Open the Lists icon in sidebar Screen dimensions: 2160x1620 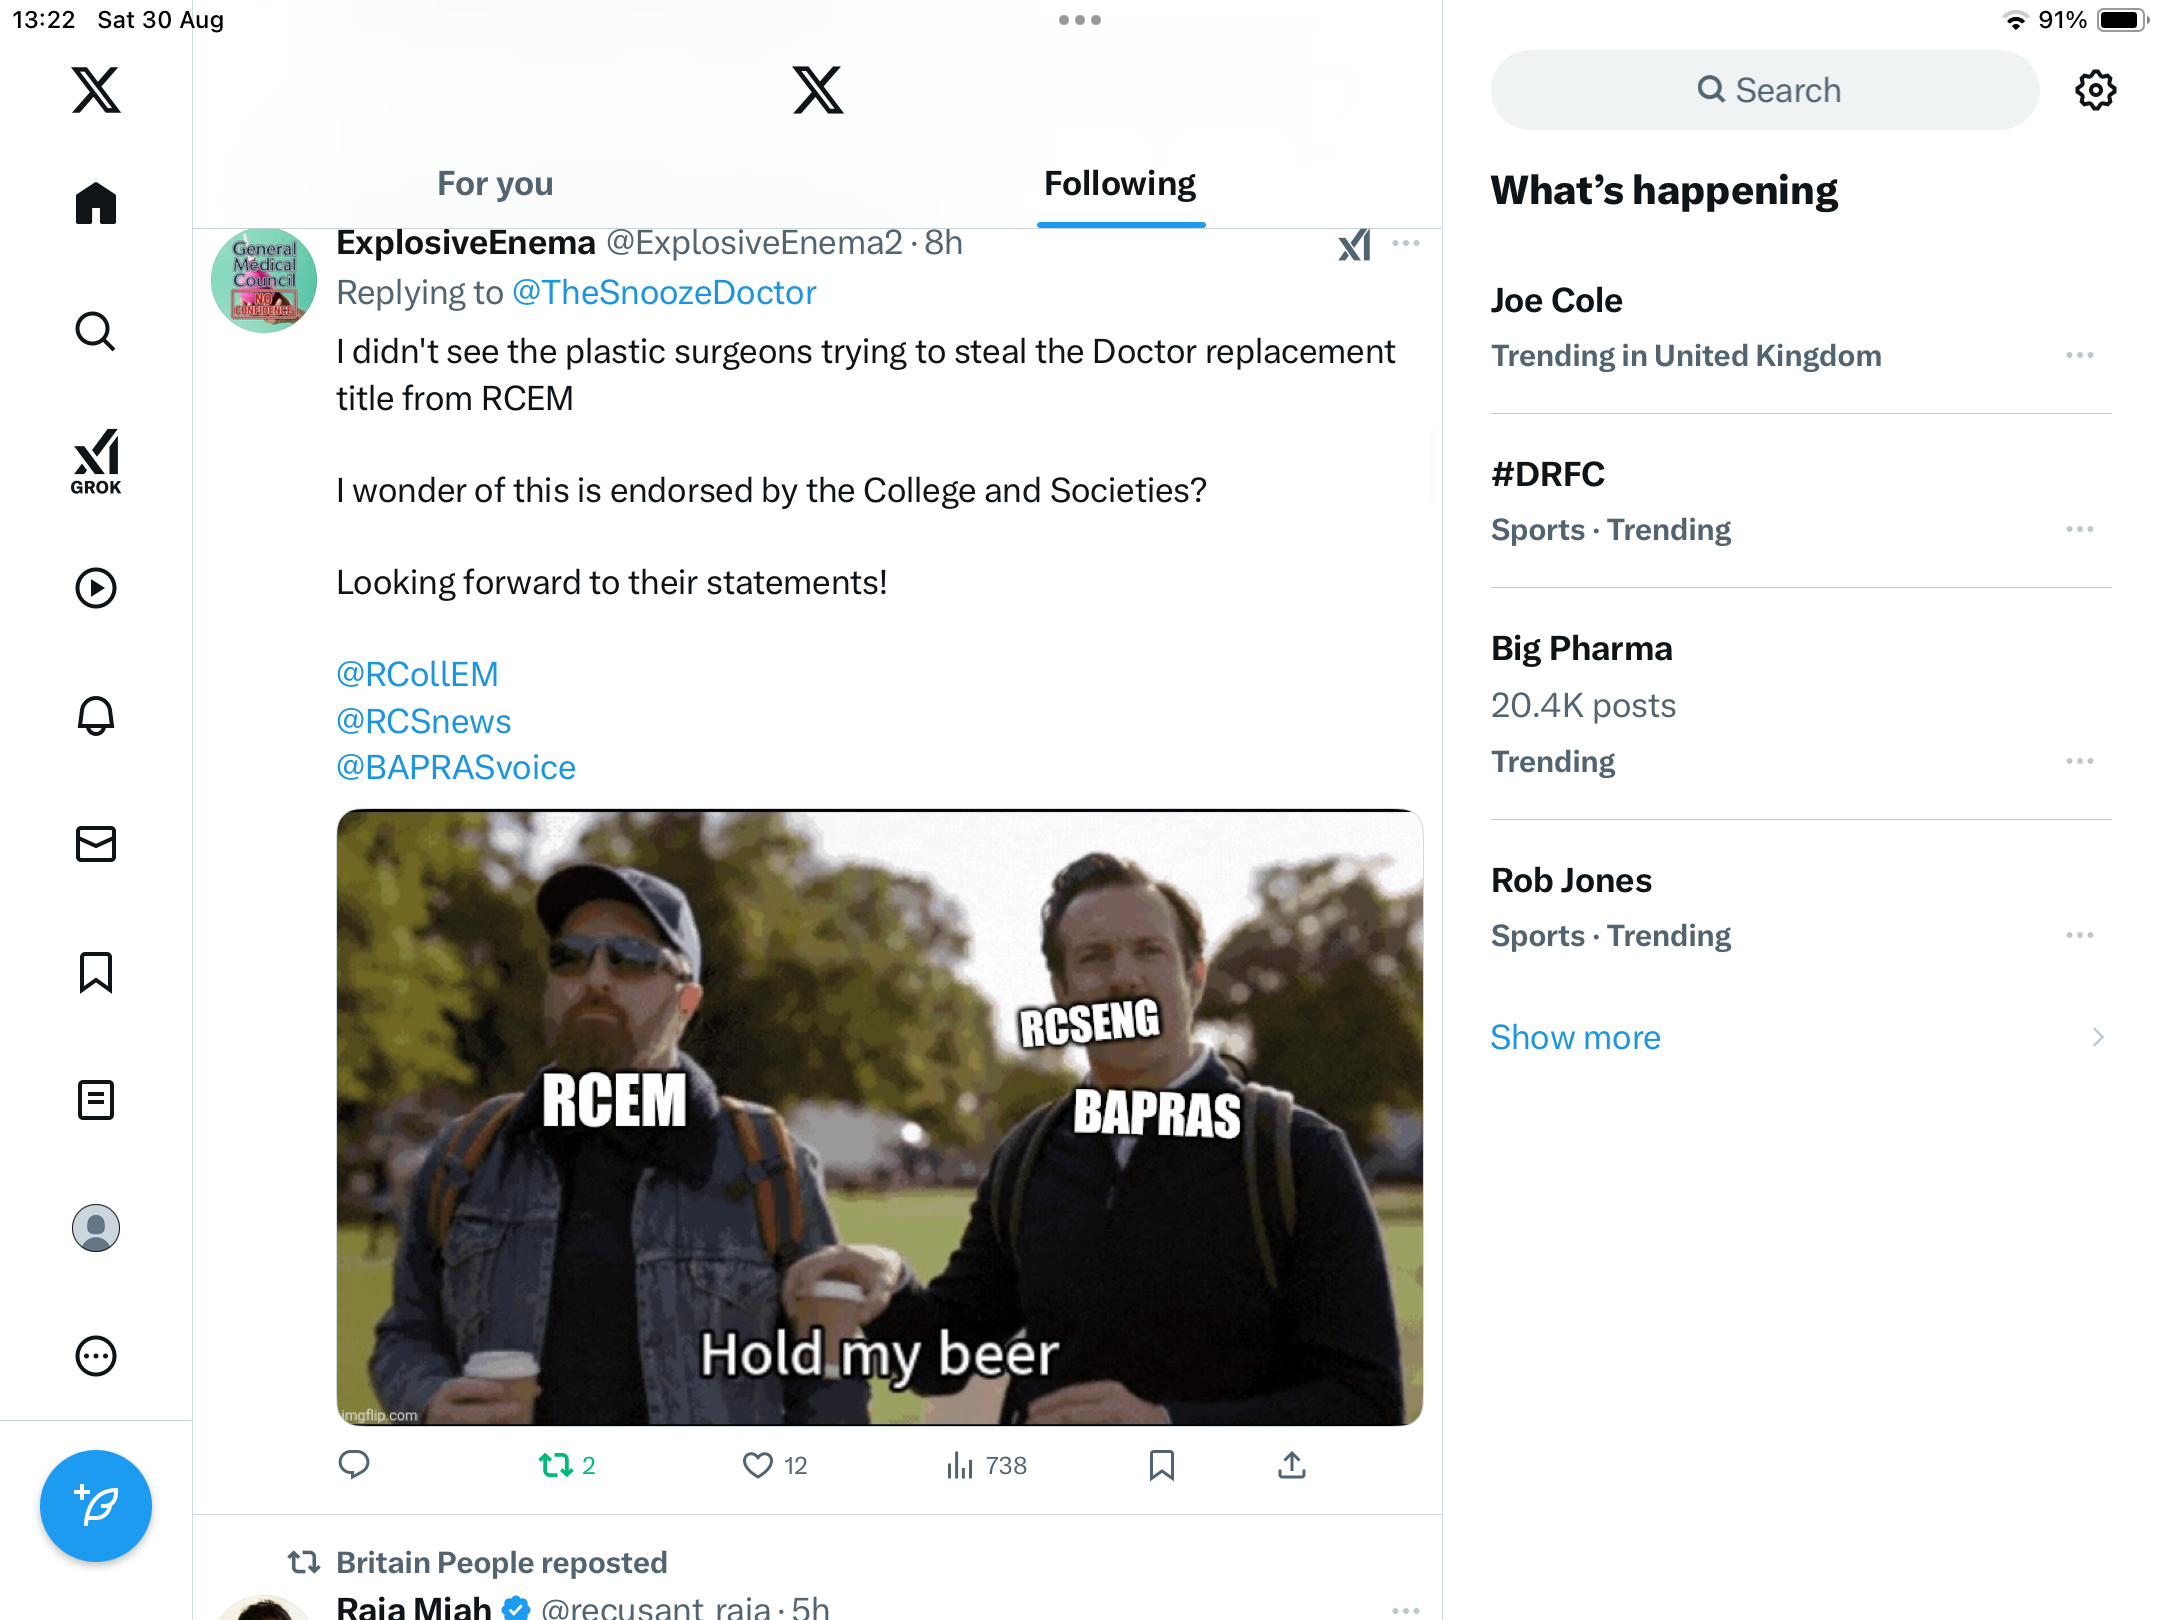pos(96,1100)
